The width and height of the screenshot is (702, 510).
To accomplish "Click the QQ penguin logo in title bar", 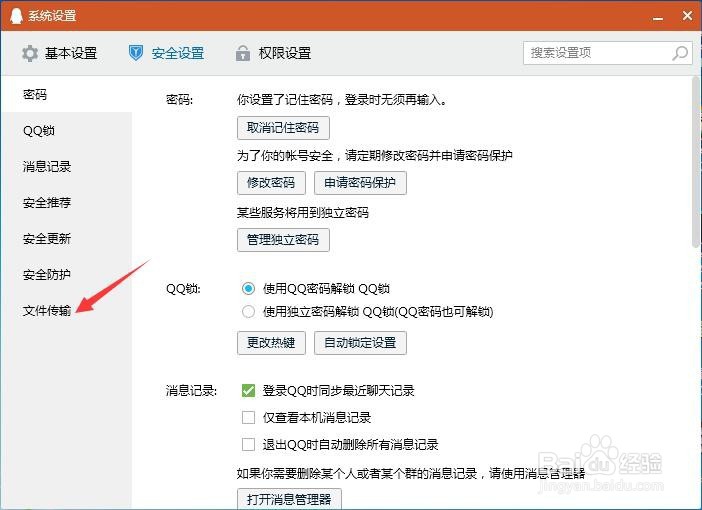I will pos(16,16).
